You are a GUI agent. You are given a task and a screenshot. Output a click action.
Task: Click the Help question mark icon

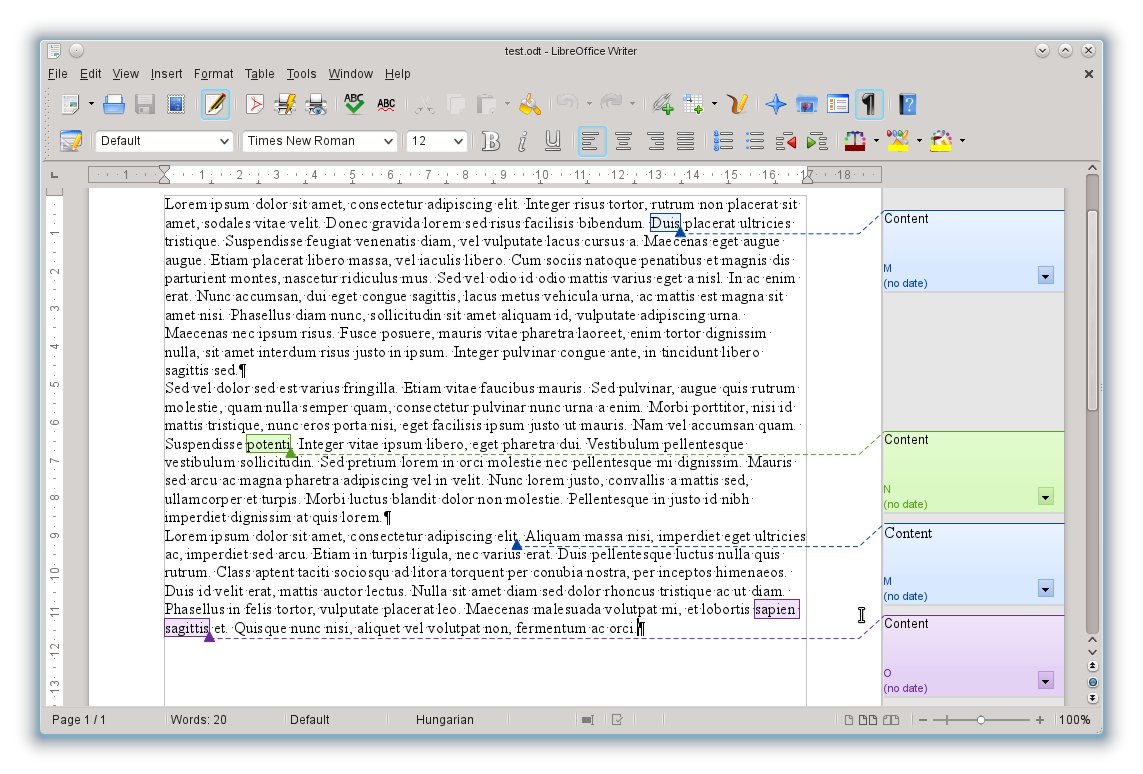click(908, 104)
